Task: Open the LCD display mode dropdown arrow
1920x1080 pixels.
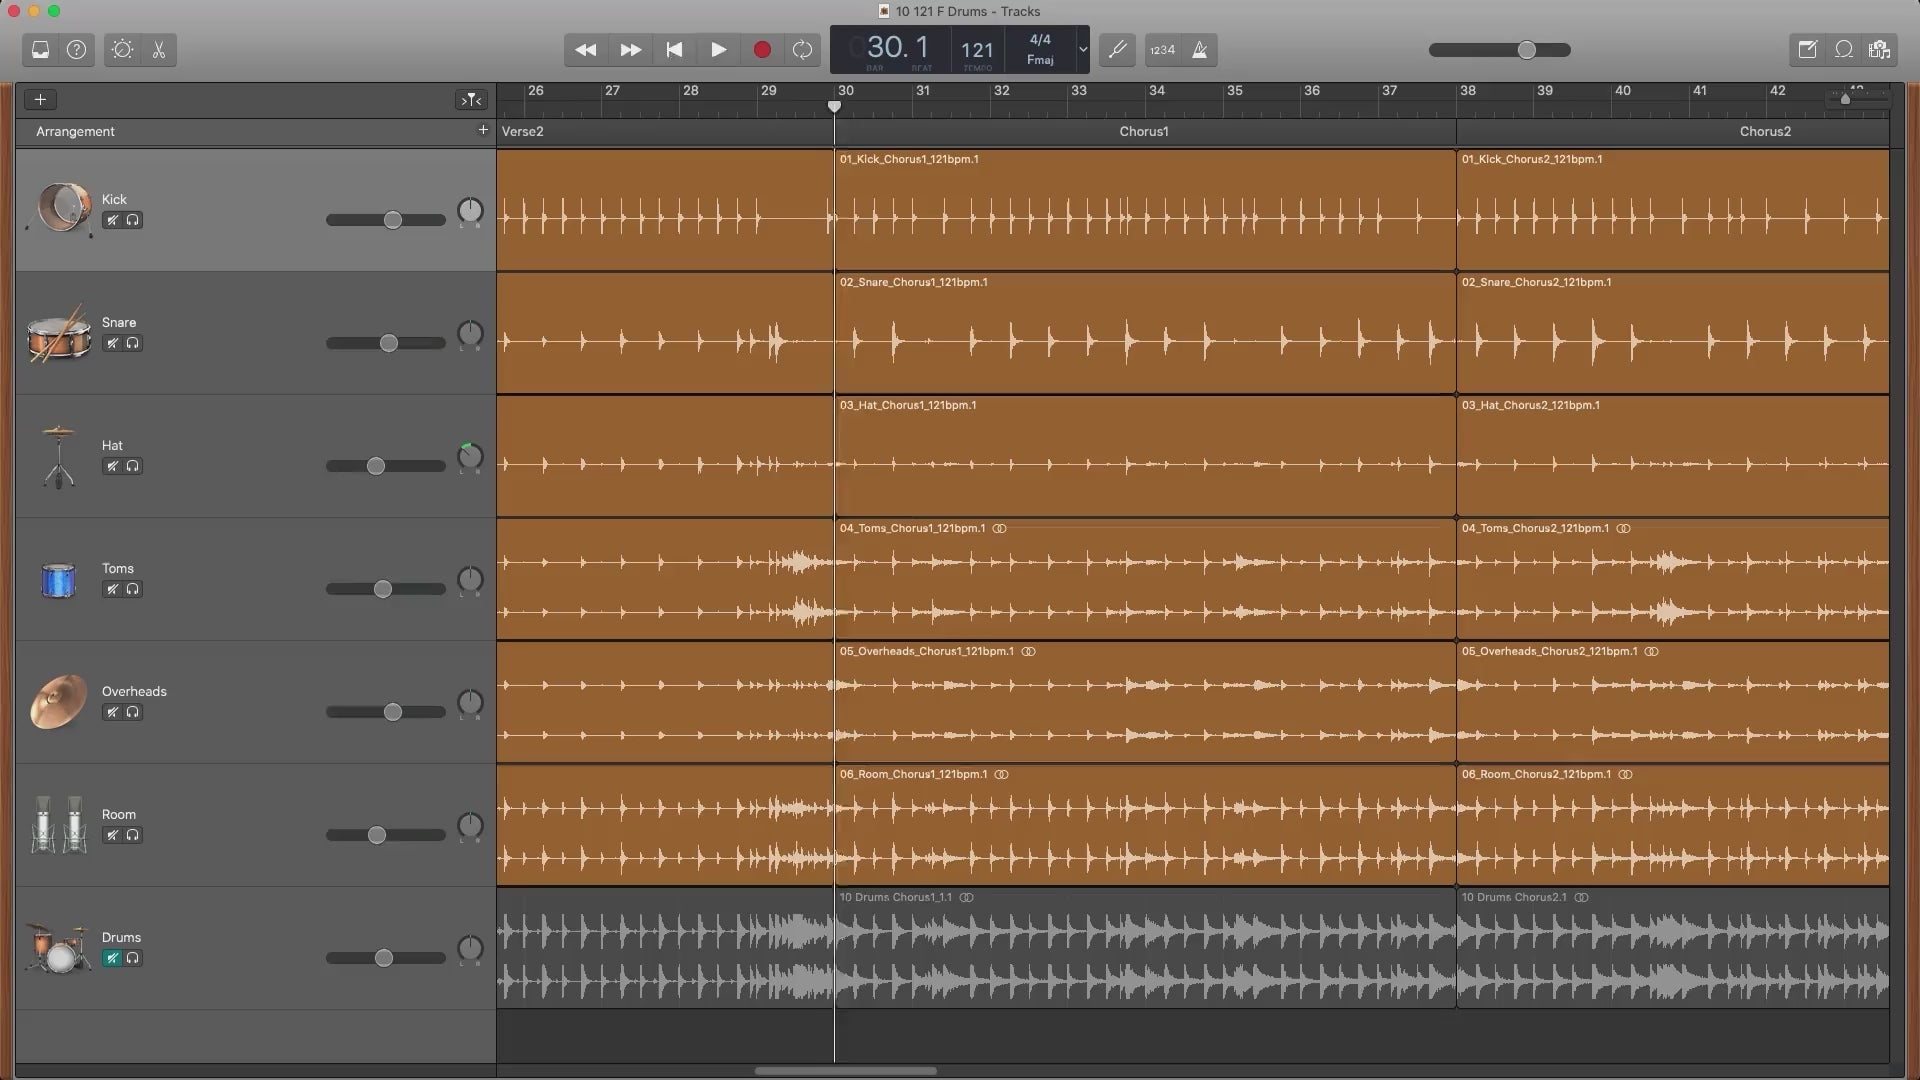Action: (x=1082, y=49)
